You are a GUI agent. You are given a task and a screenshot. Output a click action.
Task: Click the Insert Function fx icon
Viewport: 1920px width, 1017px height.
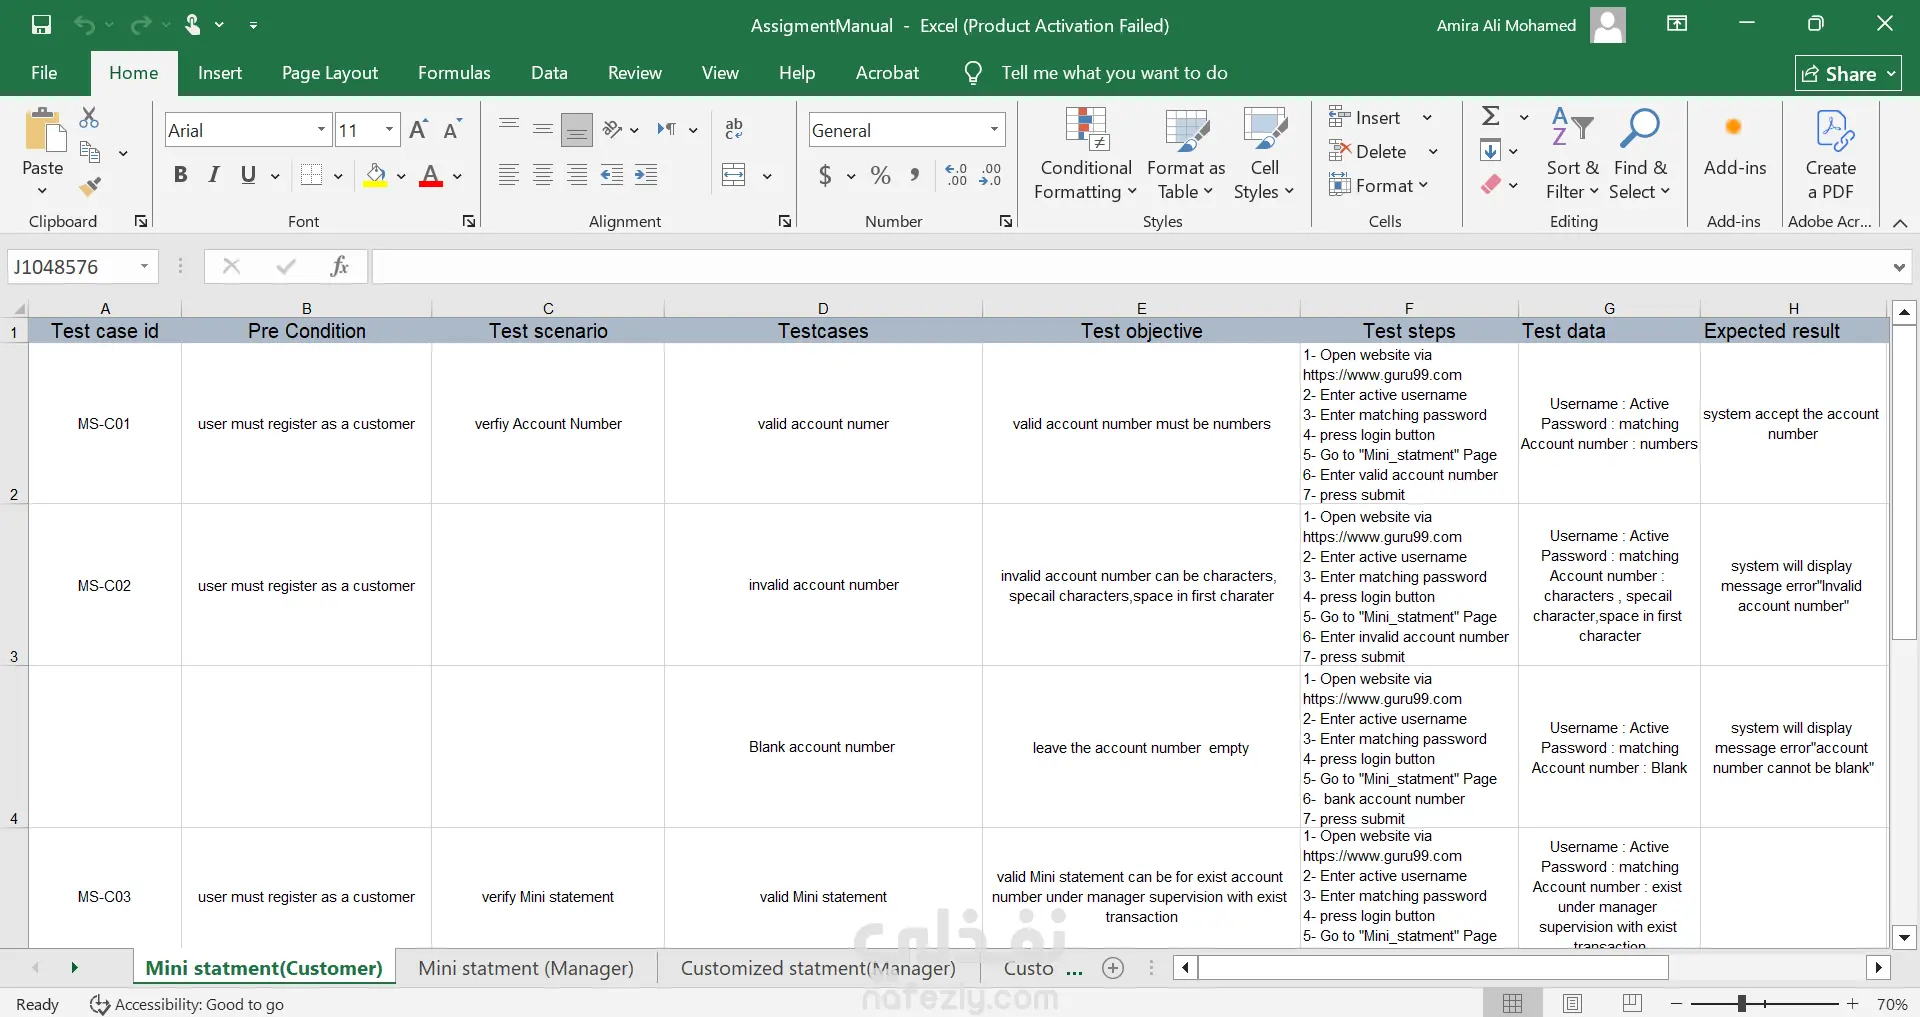(340, 266)
